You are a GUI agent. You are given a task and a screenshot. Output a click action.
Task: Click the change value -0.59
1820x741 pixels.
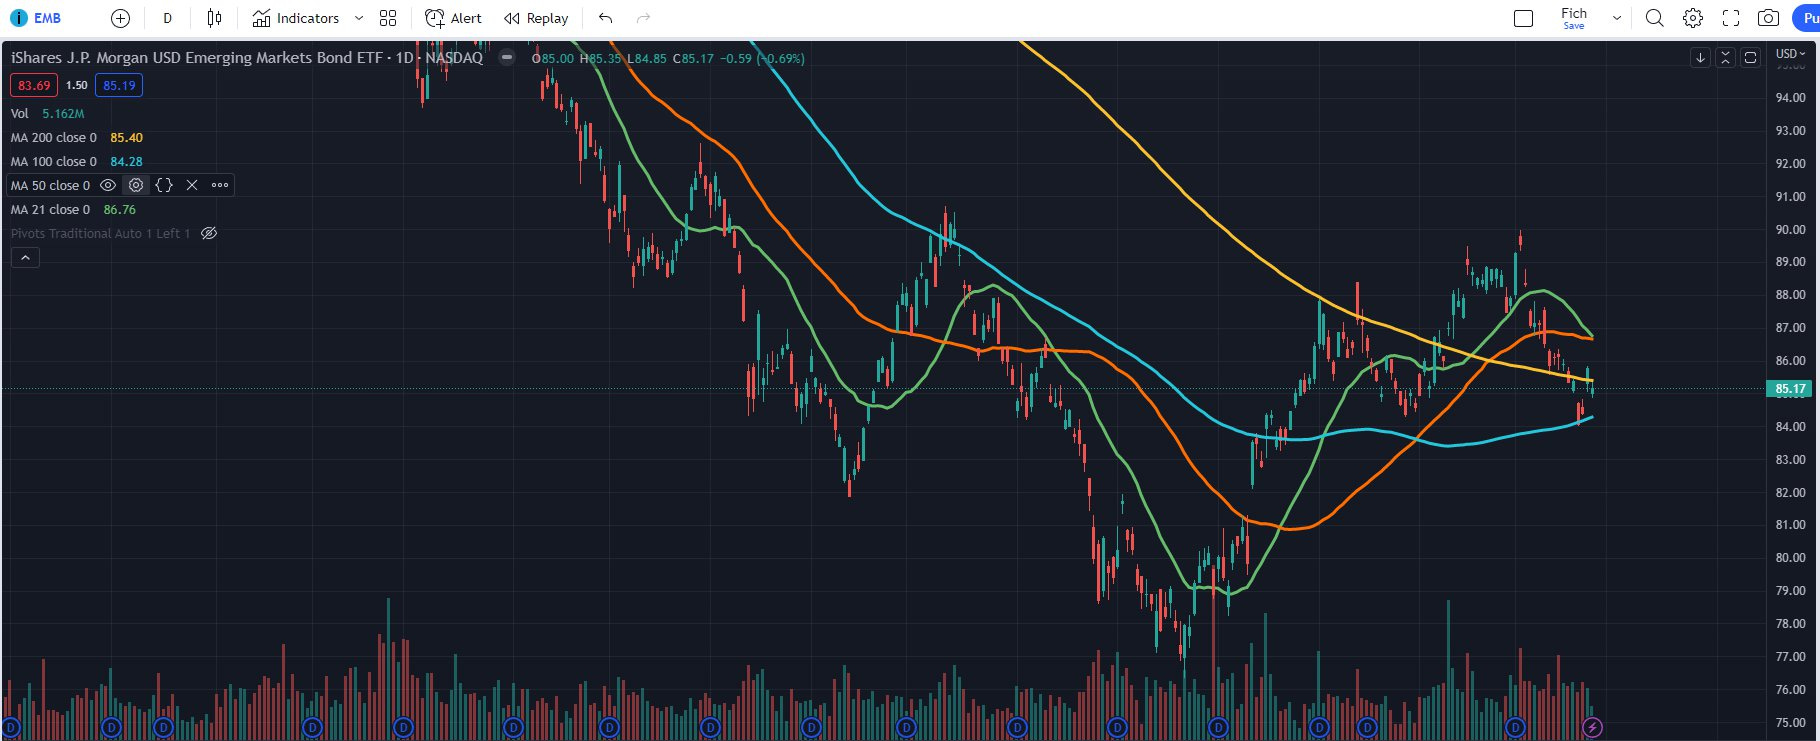click(736, 58)
